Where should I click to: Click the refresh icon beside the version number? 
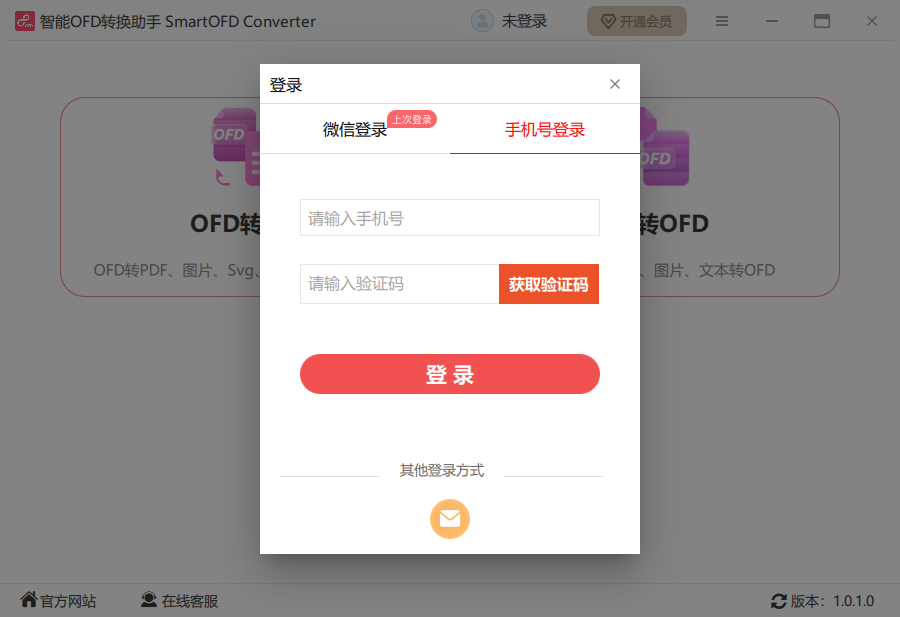[x=778, y=601]
